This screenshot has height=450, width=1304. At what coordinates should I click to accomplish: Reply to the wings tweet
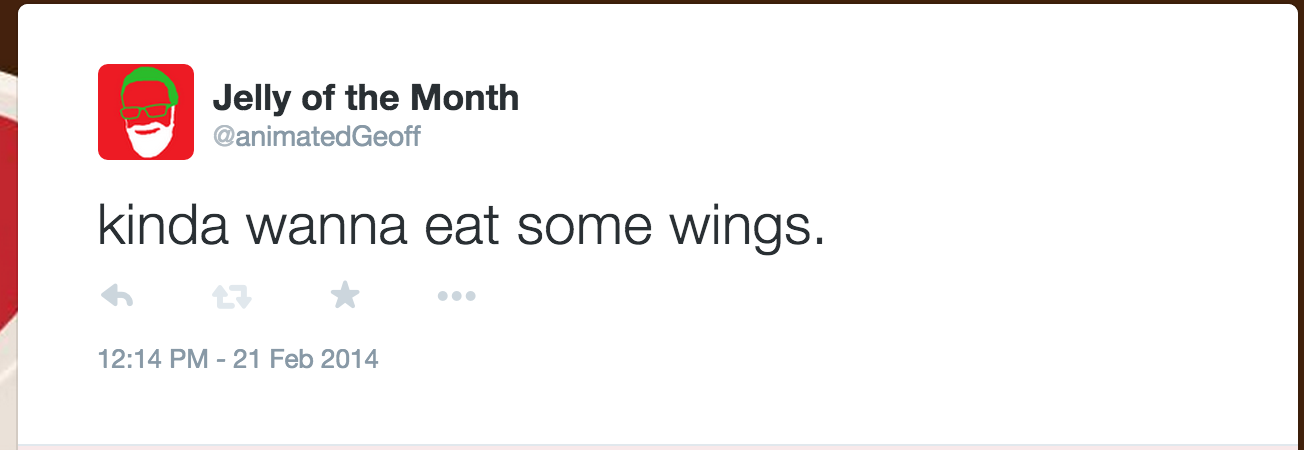click(x=118, y=296)
